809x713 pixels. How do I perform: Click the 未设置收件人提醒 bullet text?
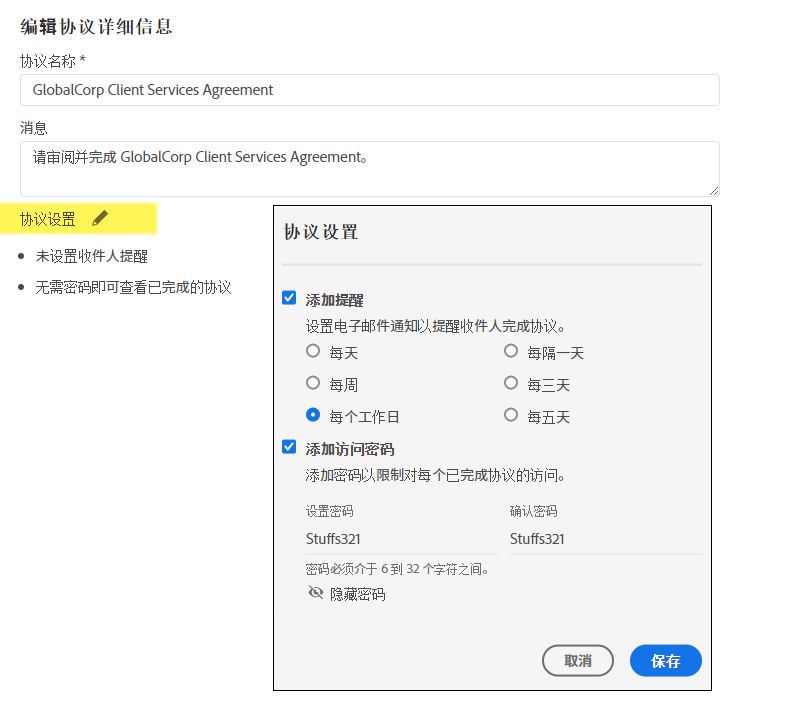(92, 256)
